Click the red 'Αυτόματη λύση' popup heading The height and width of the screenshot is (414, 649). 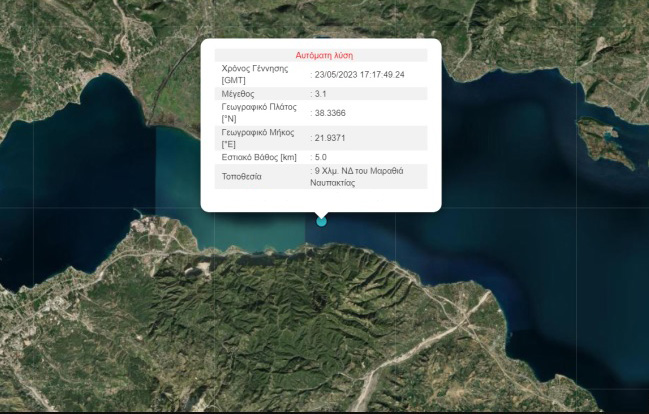pos(324,56)
